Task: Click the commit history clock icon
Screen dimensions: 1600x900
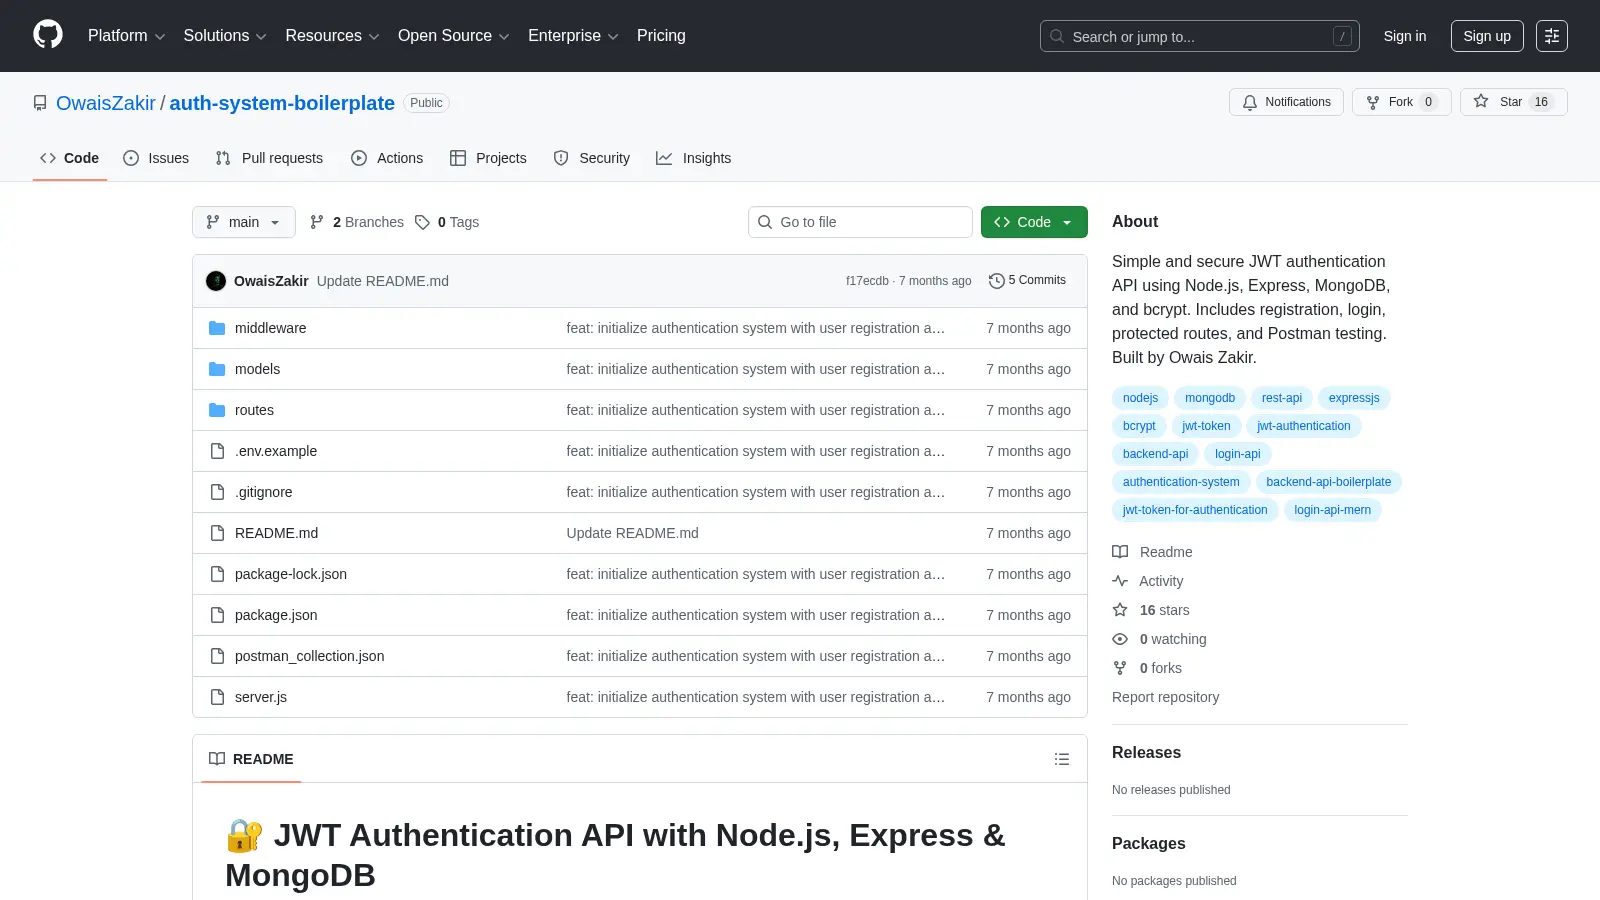Action: coord(996,281)
